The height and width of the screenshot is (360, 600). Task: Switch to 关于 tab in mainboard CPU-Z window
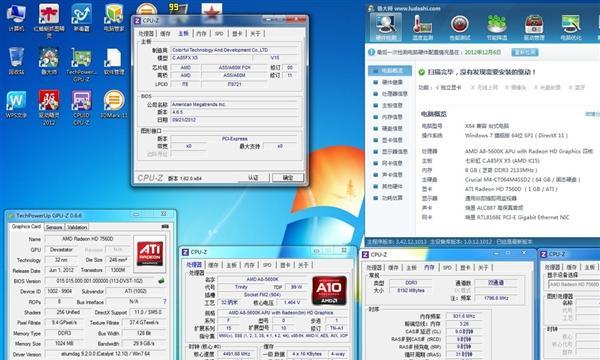[255, 34]
